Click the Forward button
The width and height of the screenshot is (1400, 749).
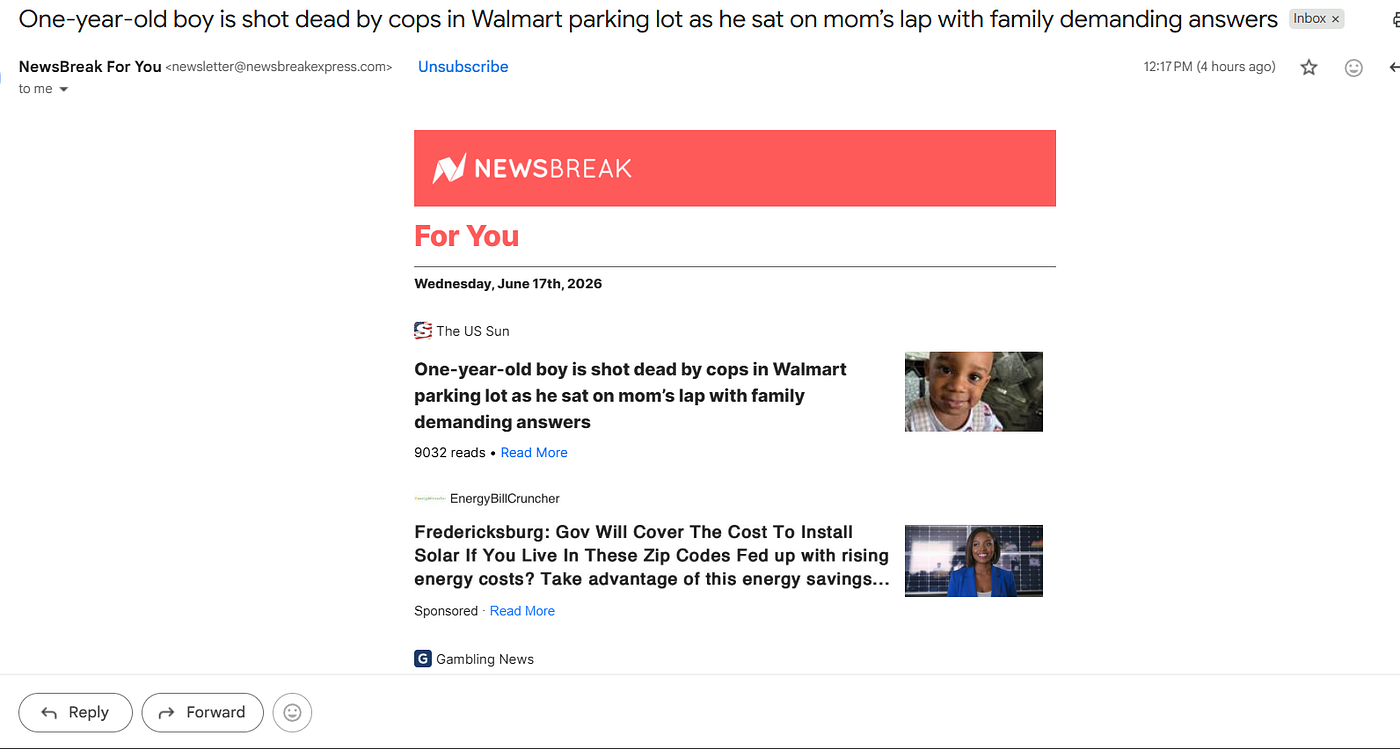(x=202, y=712)
